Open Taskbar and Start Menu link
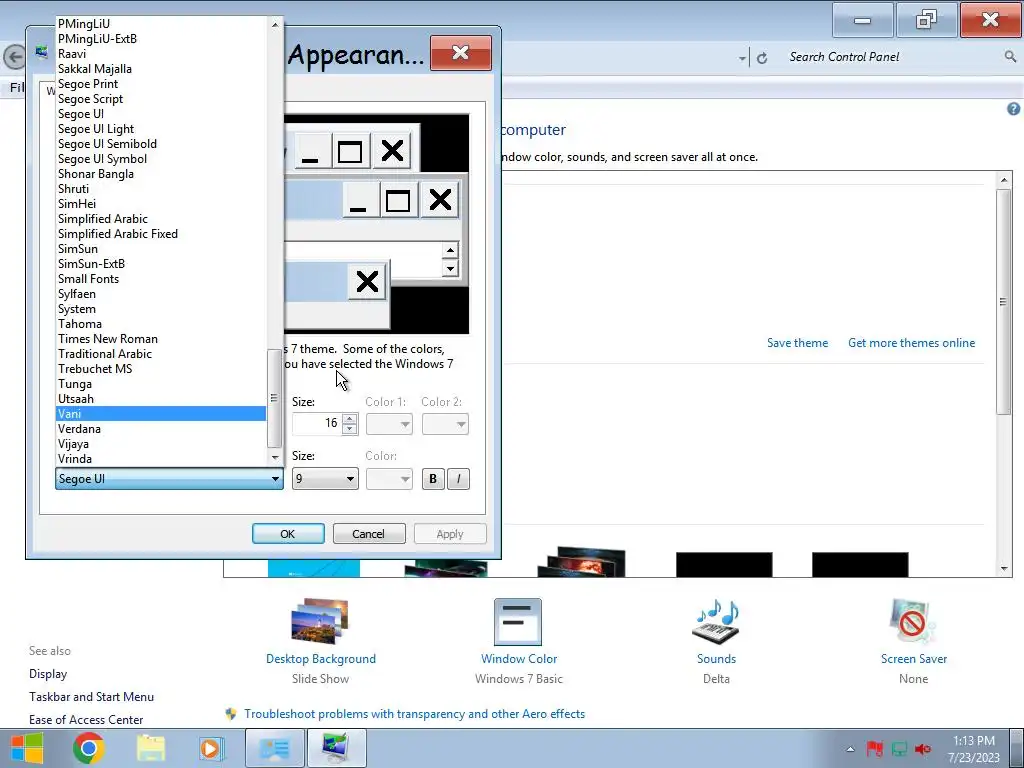 91,697
